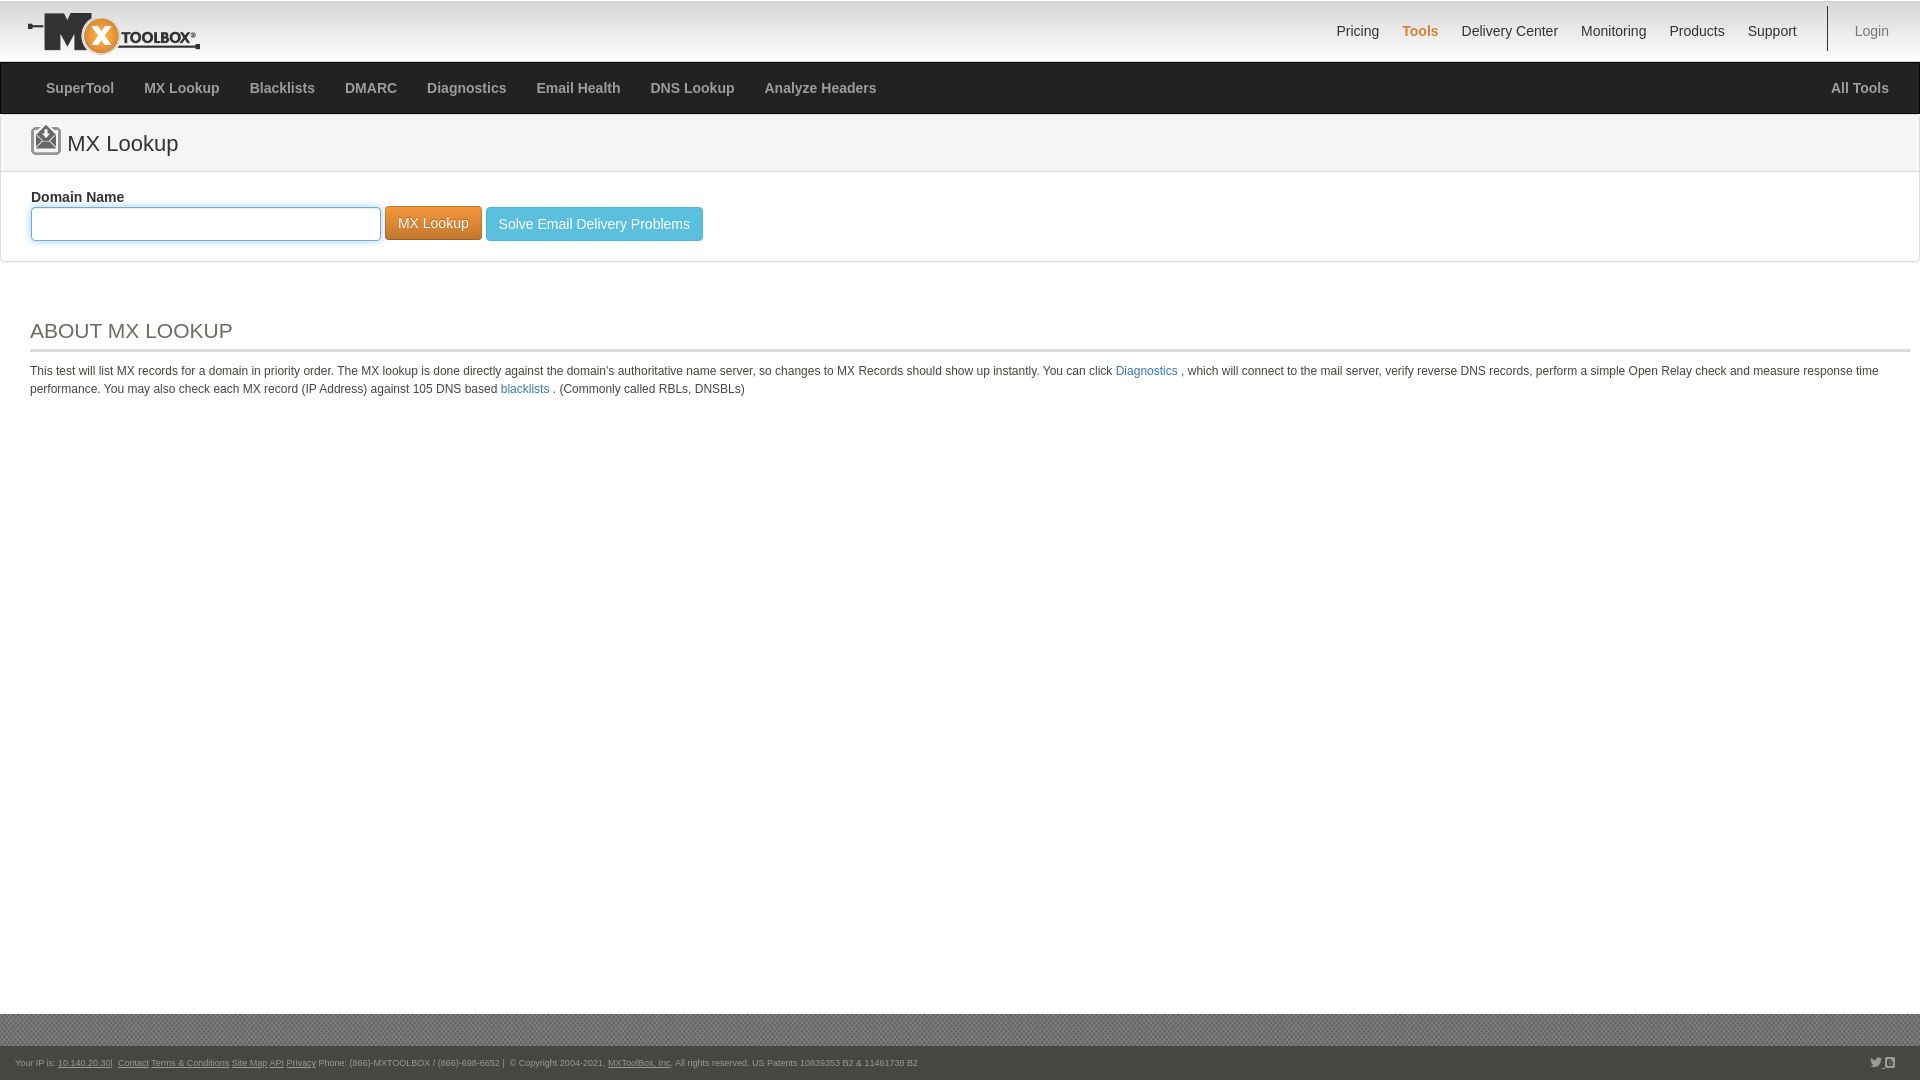Open the Support menu

pyautogui.click(x=1771, y=31)
